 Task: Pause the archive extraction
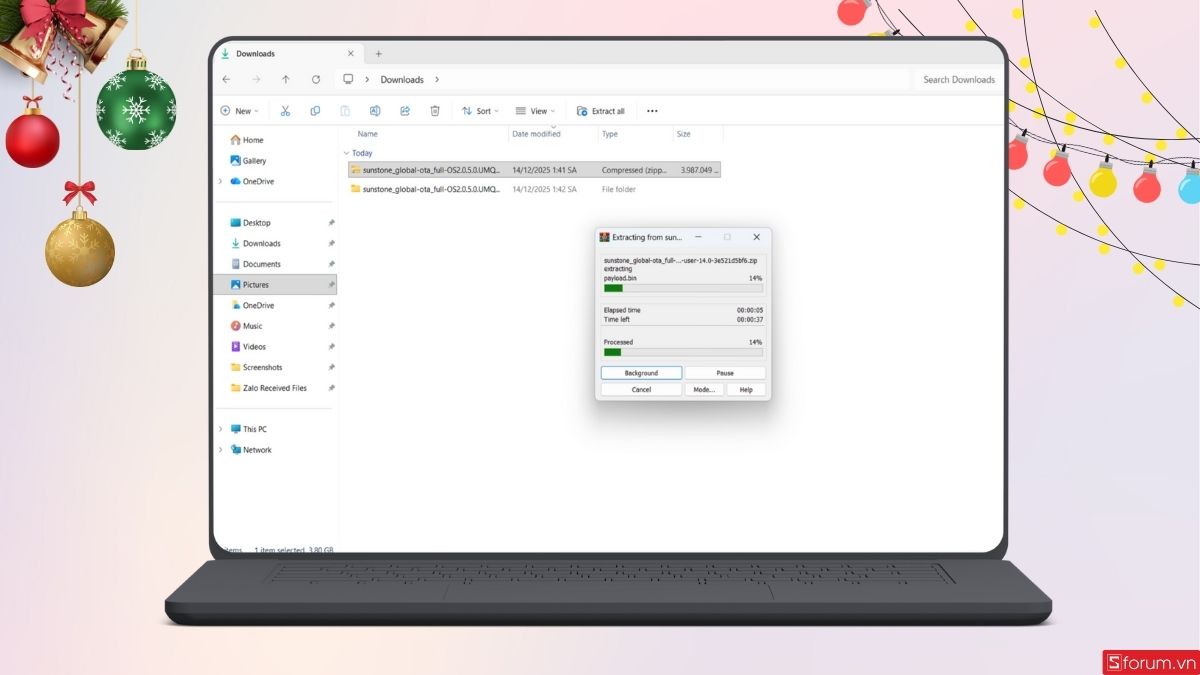[x=724, y=371]
